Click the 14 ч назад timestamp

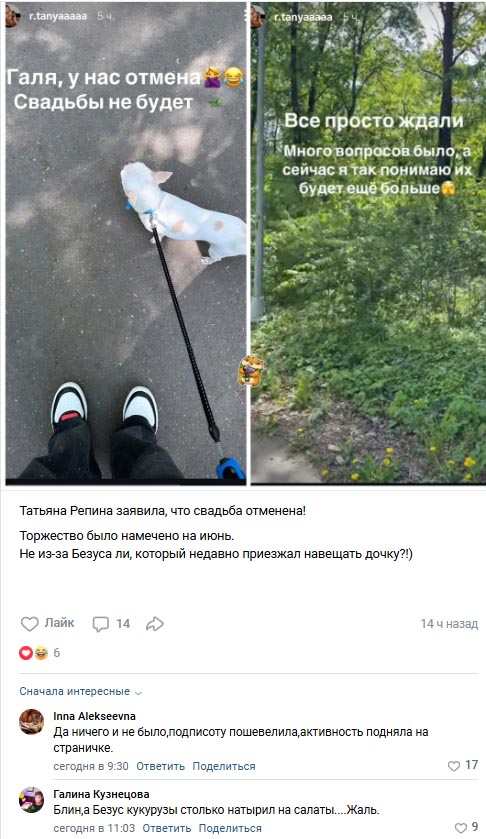click(449, 623)
